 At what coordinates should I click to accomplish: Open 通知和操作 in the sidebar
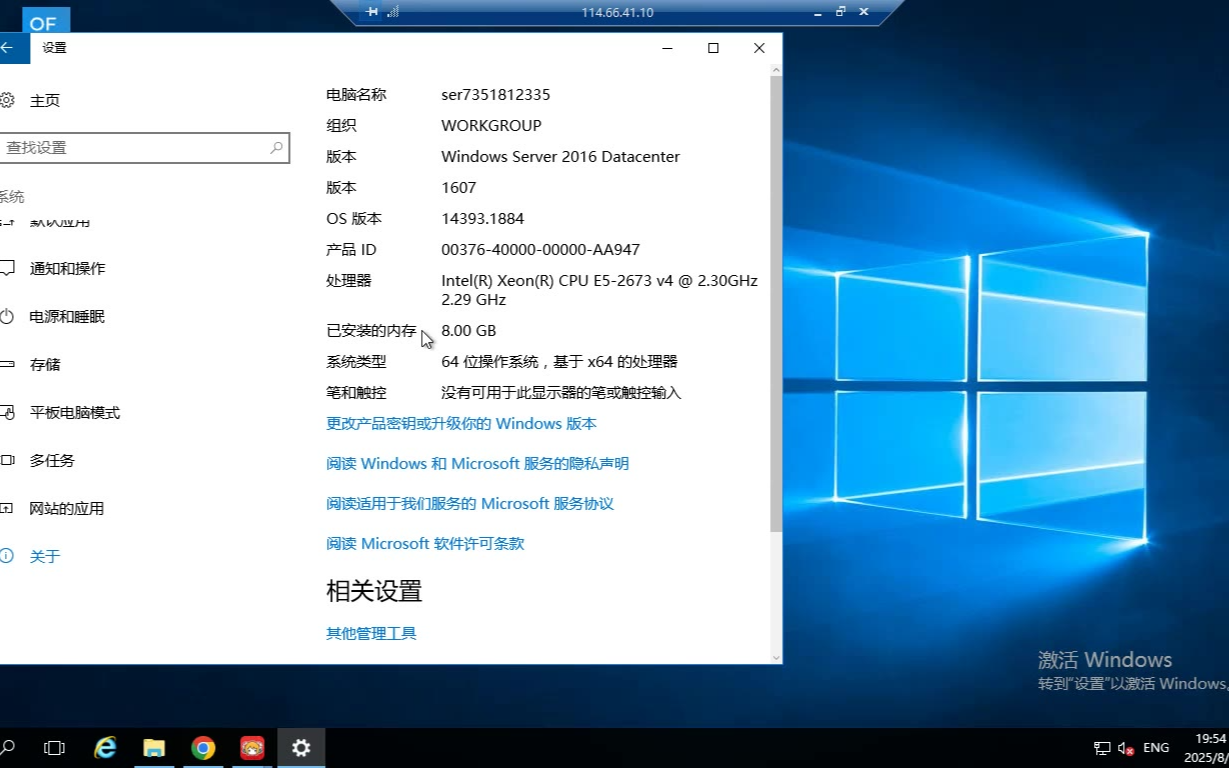point(53,268)
